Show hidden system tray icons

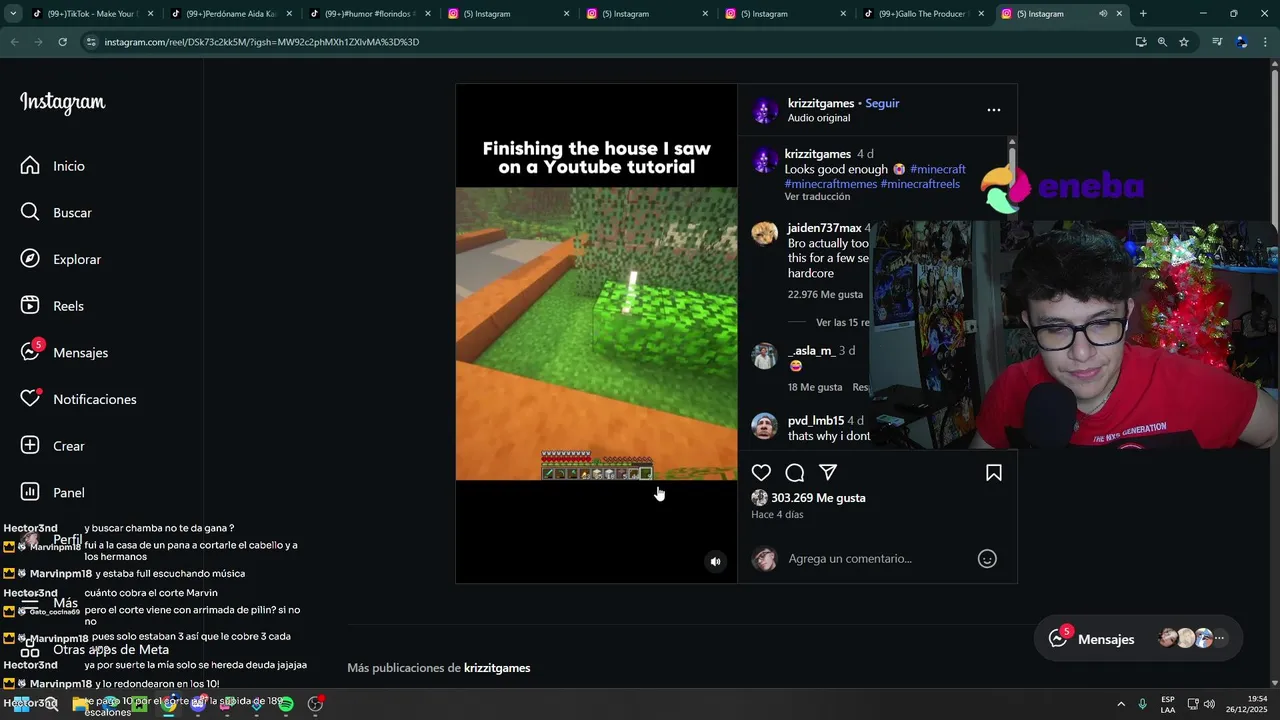point(1120,704)
